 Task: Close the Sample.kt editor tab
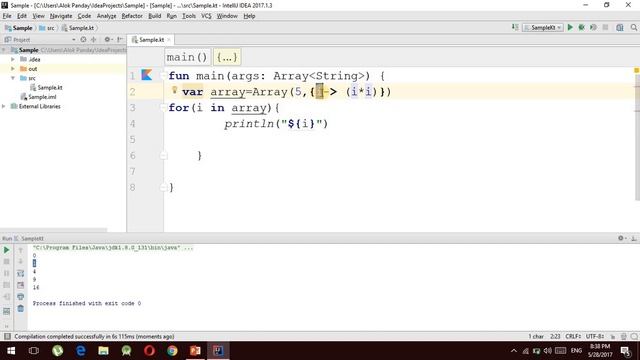point(169,40)
